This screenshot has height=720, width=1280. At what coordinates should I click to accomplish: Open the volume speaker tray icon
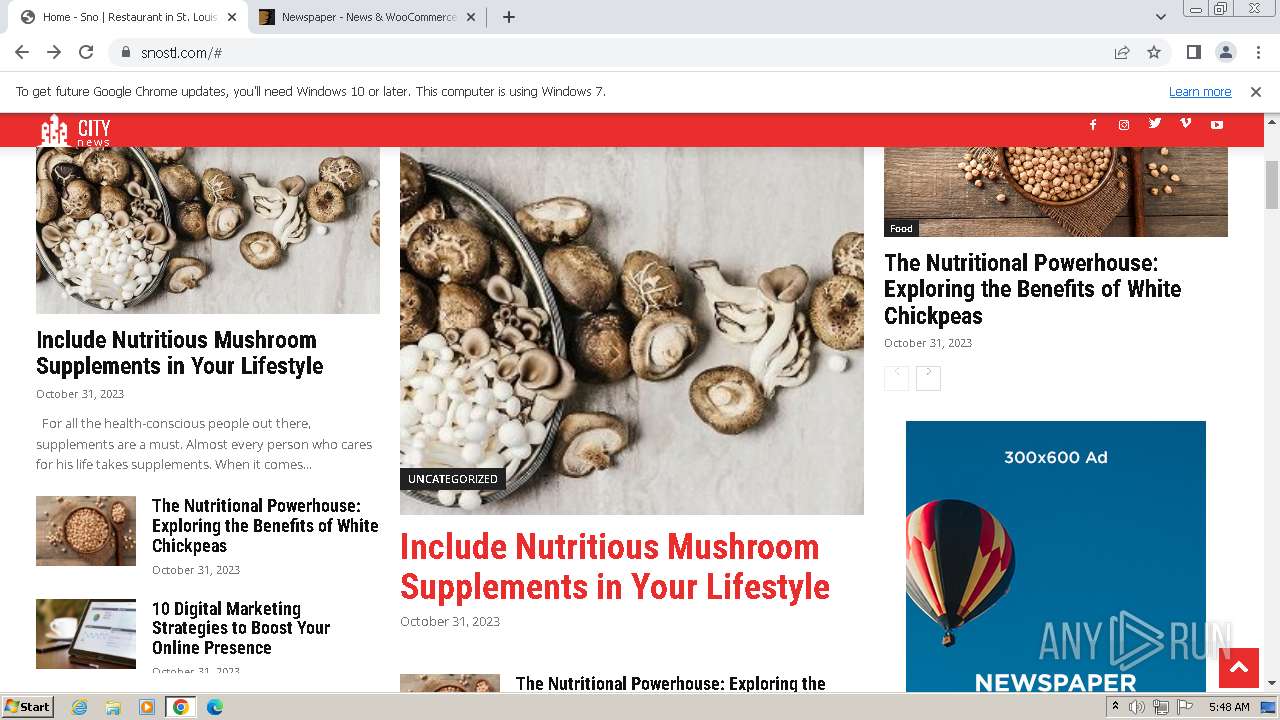(1137, 707)
